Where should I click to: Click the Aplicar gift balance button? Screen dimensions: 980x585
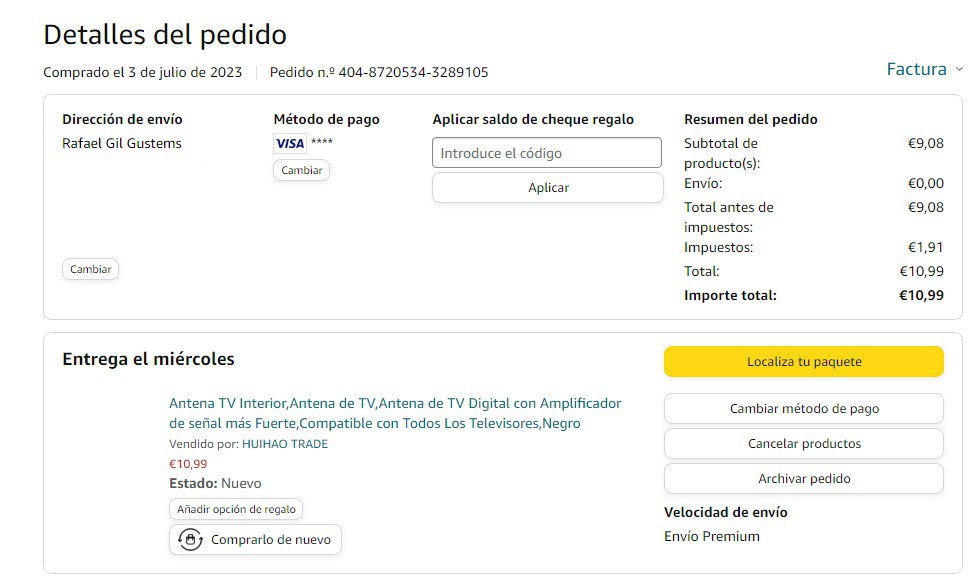[x=547, y=188]
